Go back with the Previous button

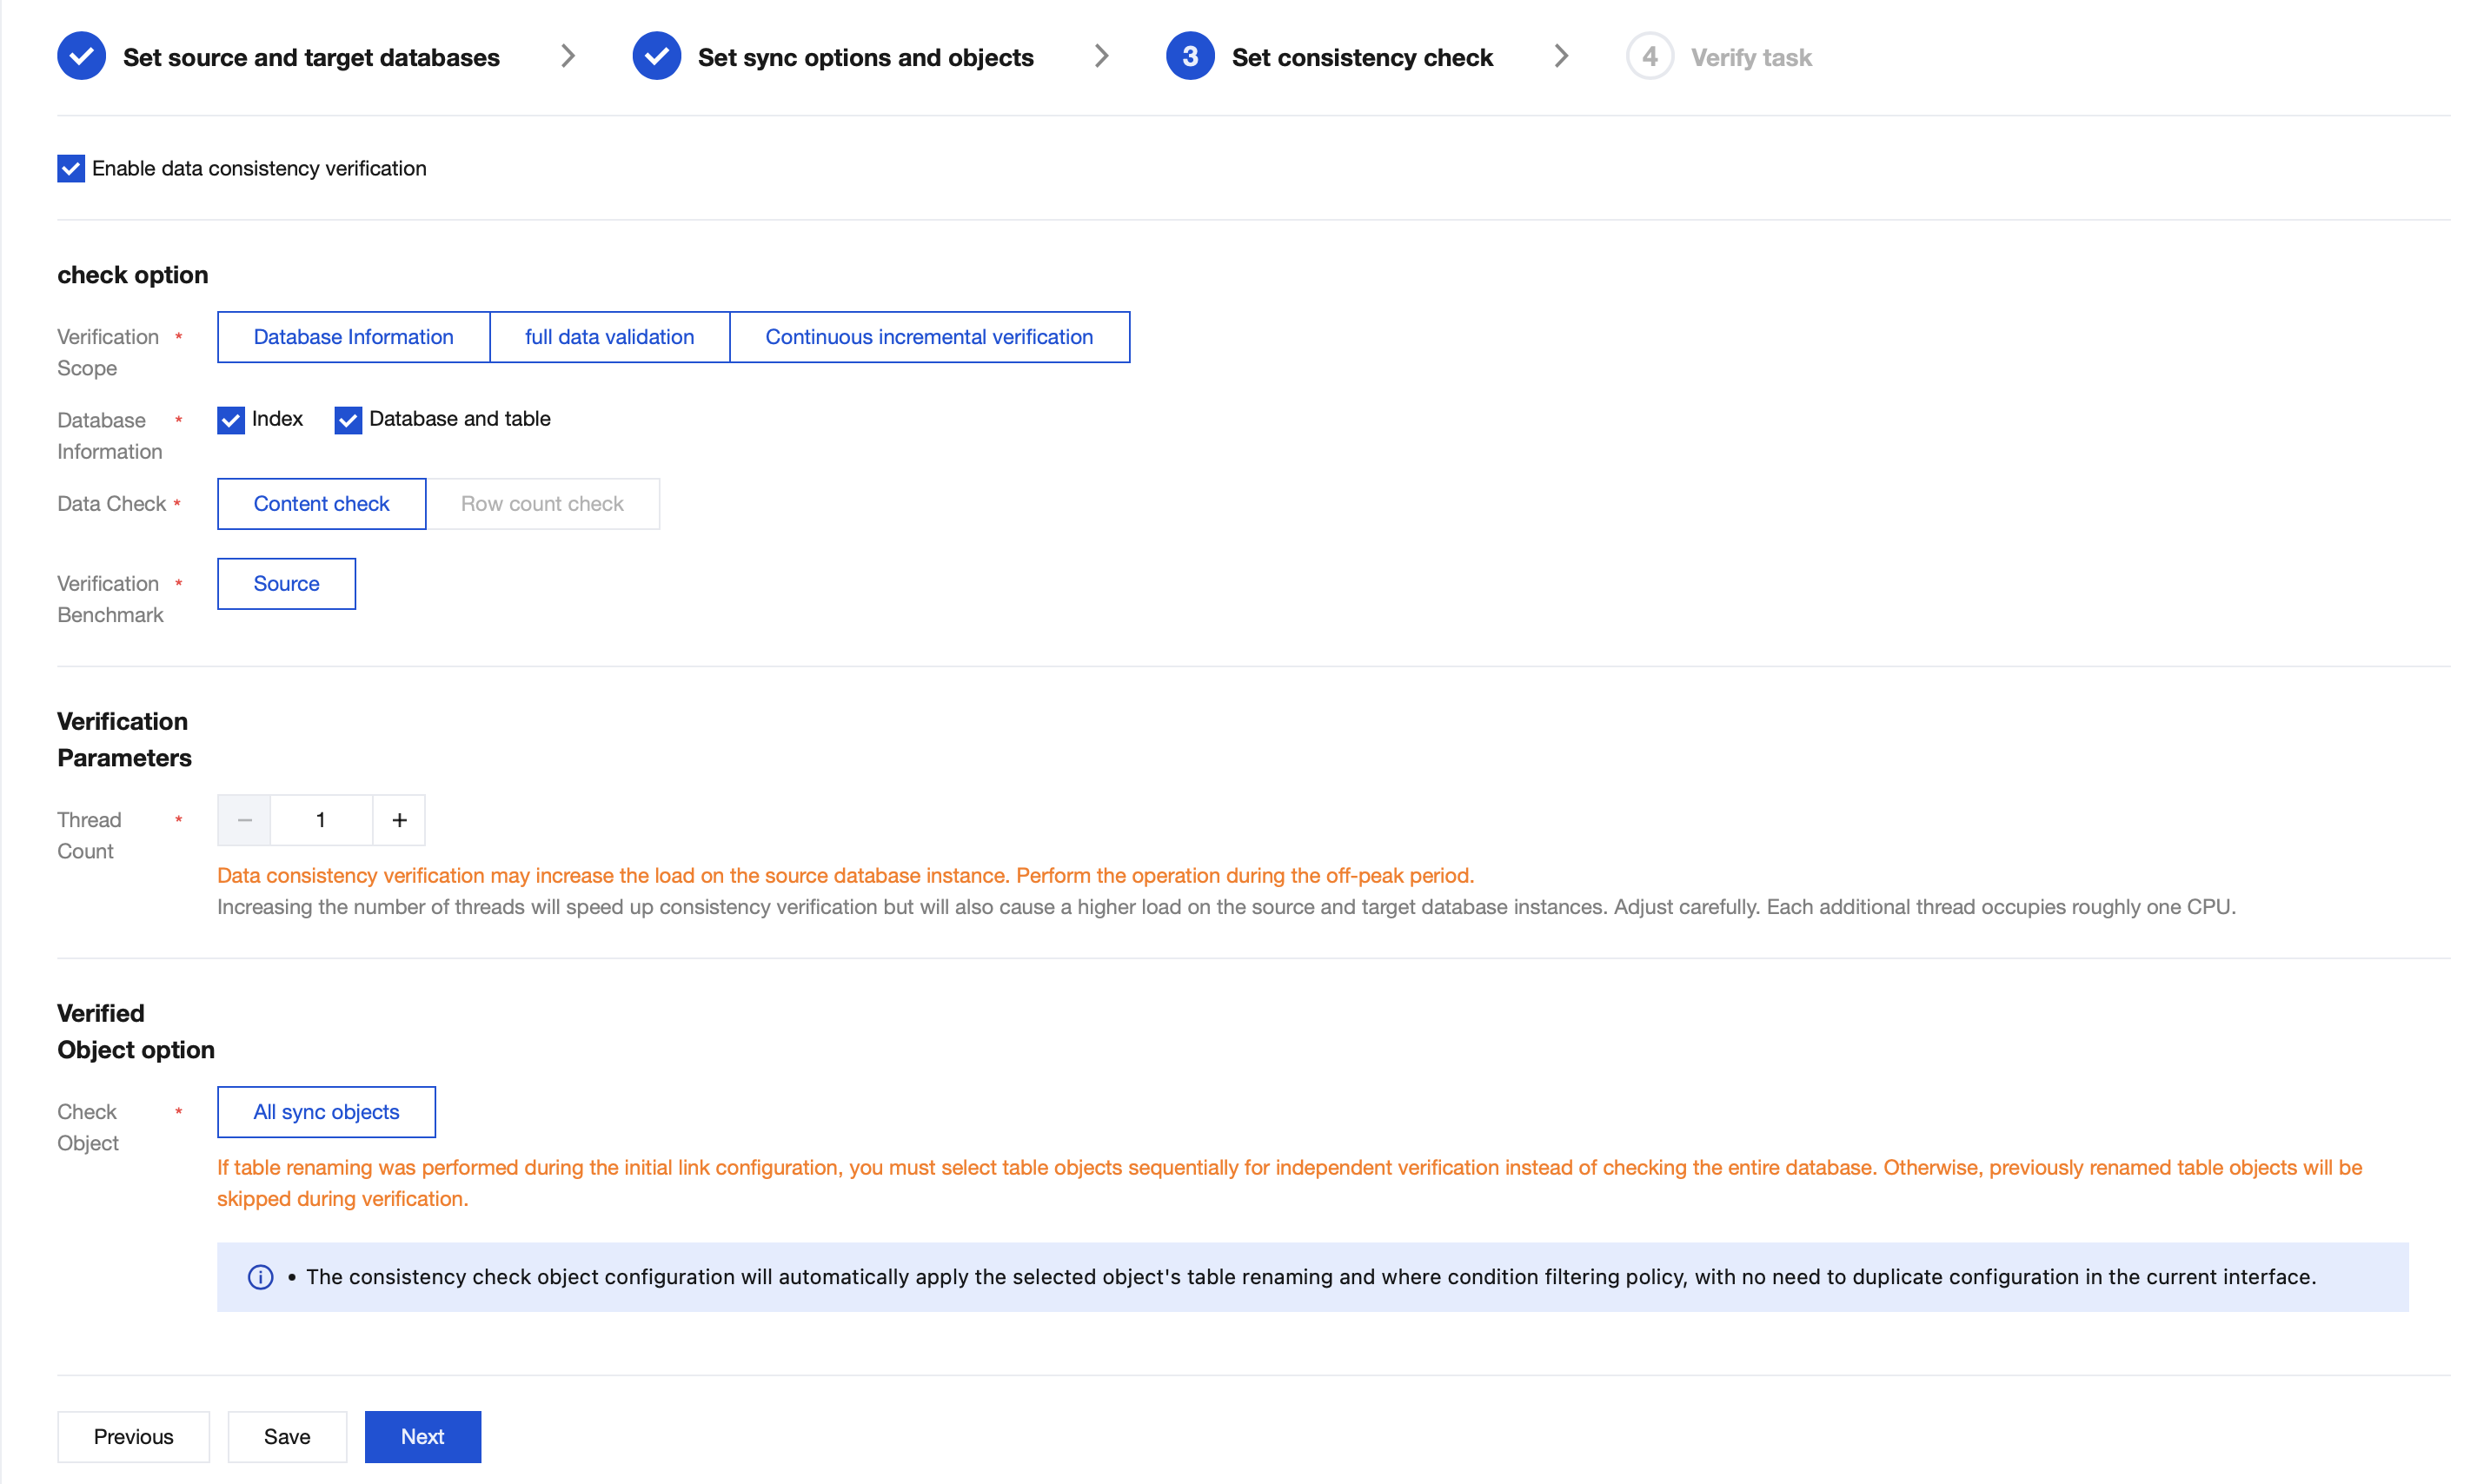click(133, 1436)
